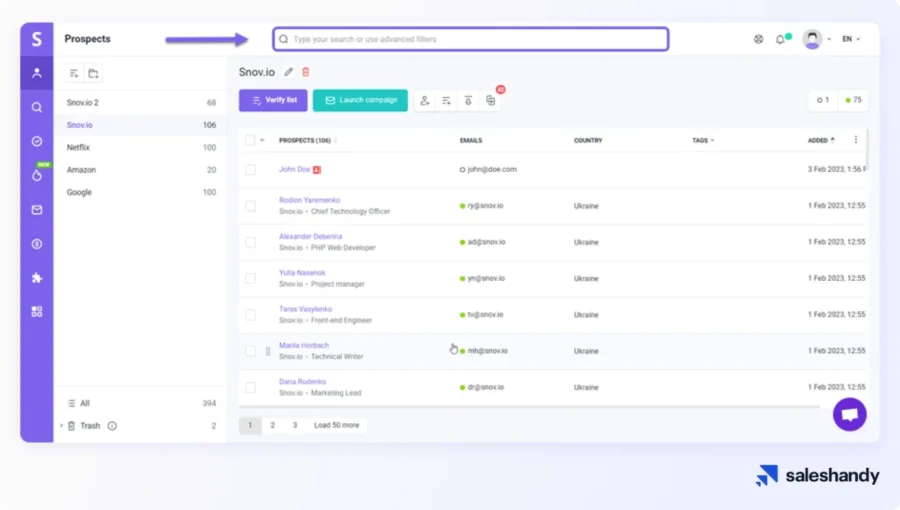
Task: Sort by the ADDED column header
Action: [821, 141]
